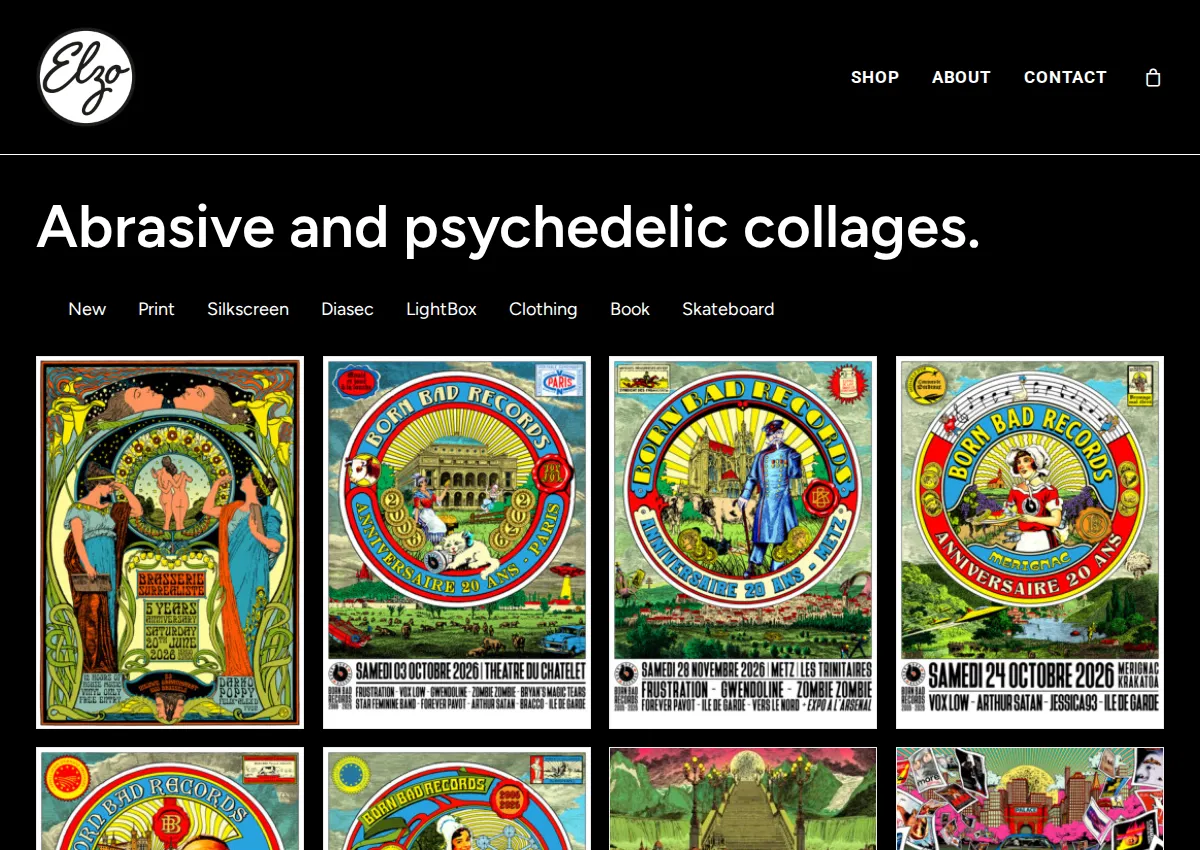Go to the ABOUT page

(x=961, y=77)
